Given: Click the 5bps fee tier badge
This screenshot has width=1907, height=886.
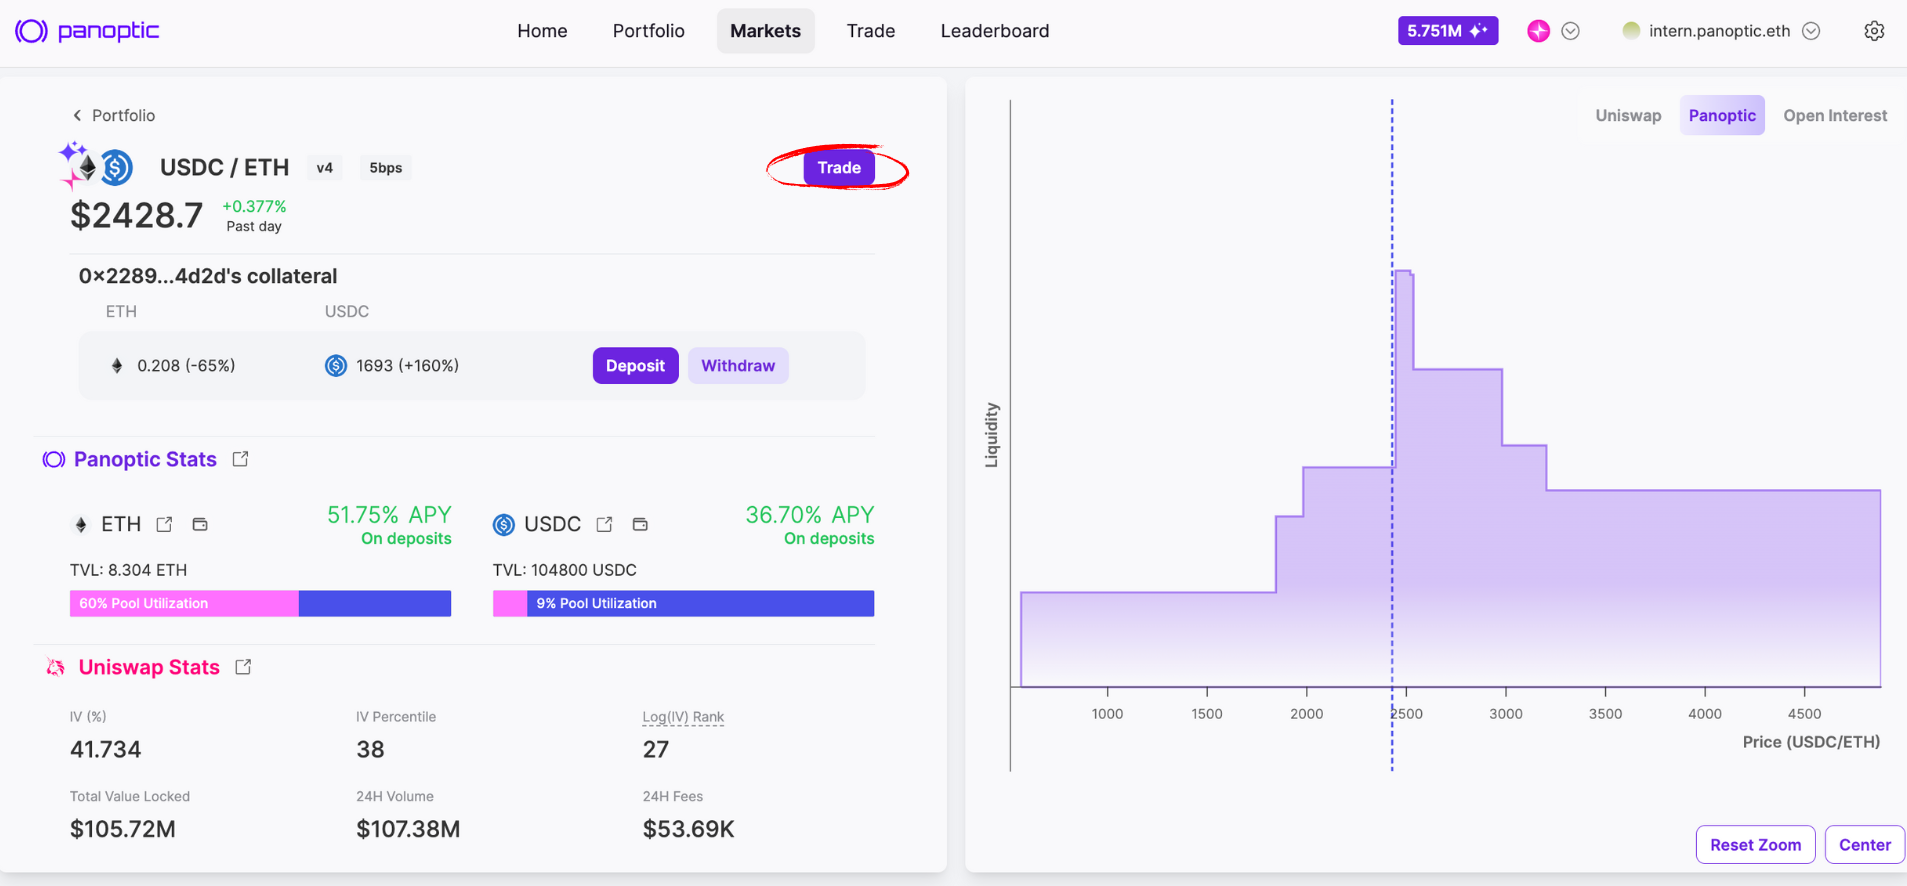Looking at the screenshot, I should coord(386,168).
